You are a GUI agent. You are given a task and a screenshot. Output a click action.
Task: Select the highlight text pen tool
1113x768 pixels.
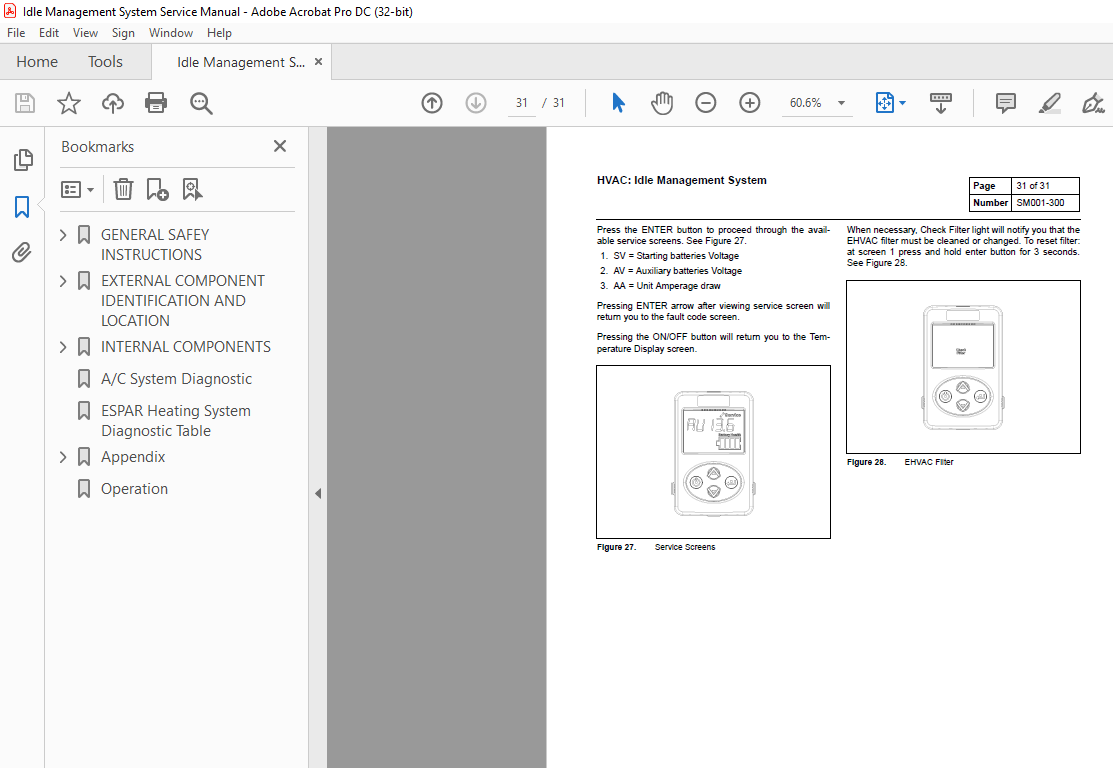pyautogui.click(x=1049, y=103)
